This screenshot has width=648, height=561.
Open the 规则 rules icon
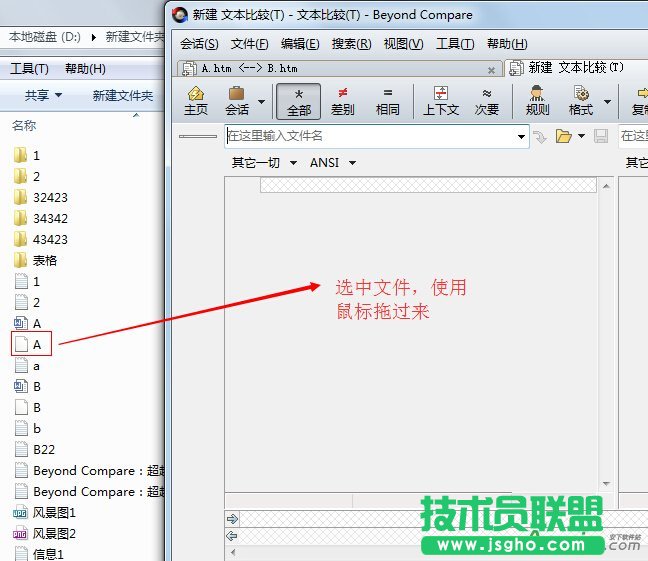pos(537,101)
